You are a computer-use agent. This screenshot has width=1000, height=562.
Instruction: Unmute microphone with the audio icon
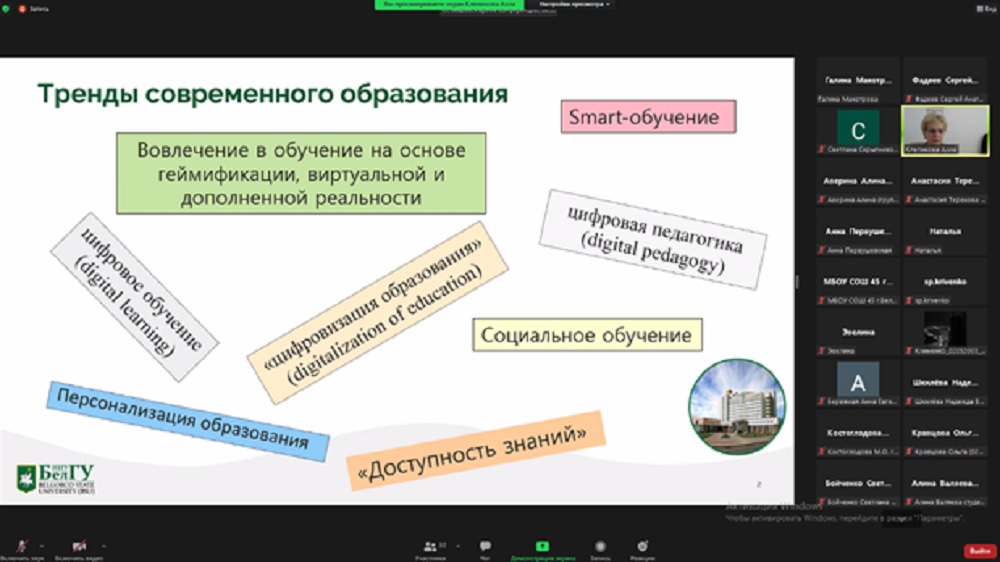[22, 546]
